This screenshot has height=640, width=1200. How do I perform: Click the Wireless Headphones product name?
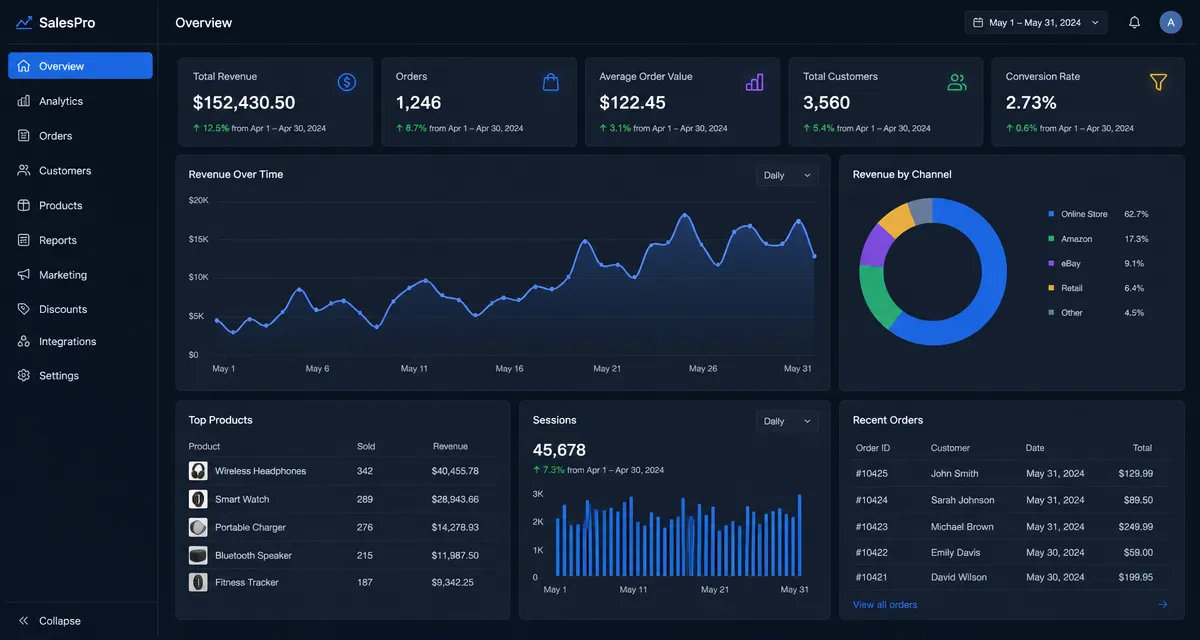click(x=261, y=471)
